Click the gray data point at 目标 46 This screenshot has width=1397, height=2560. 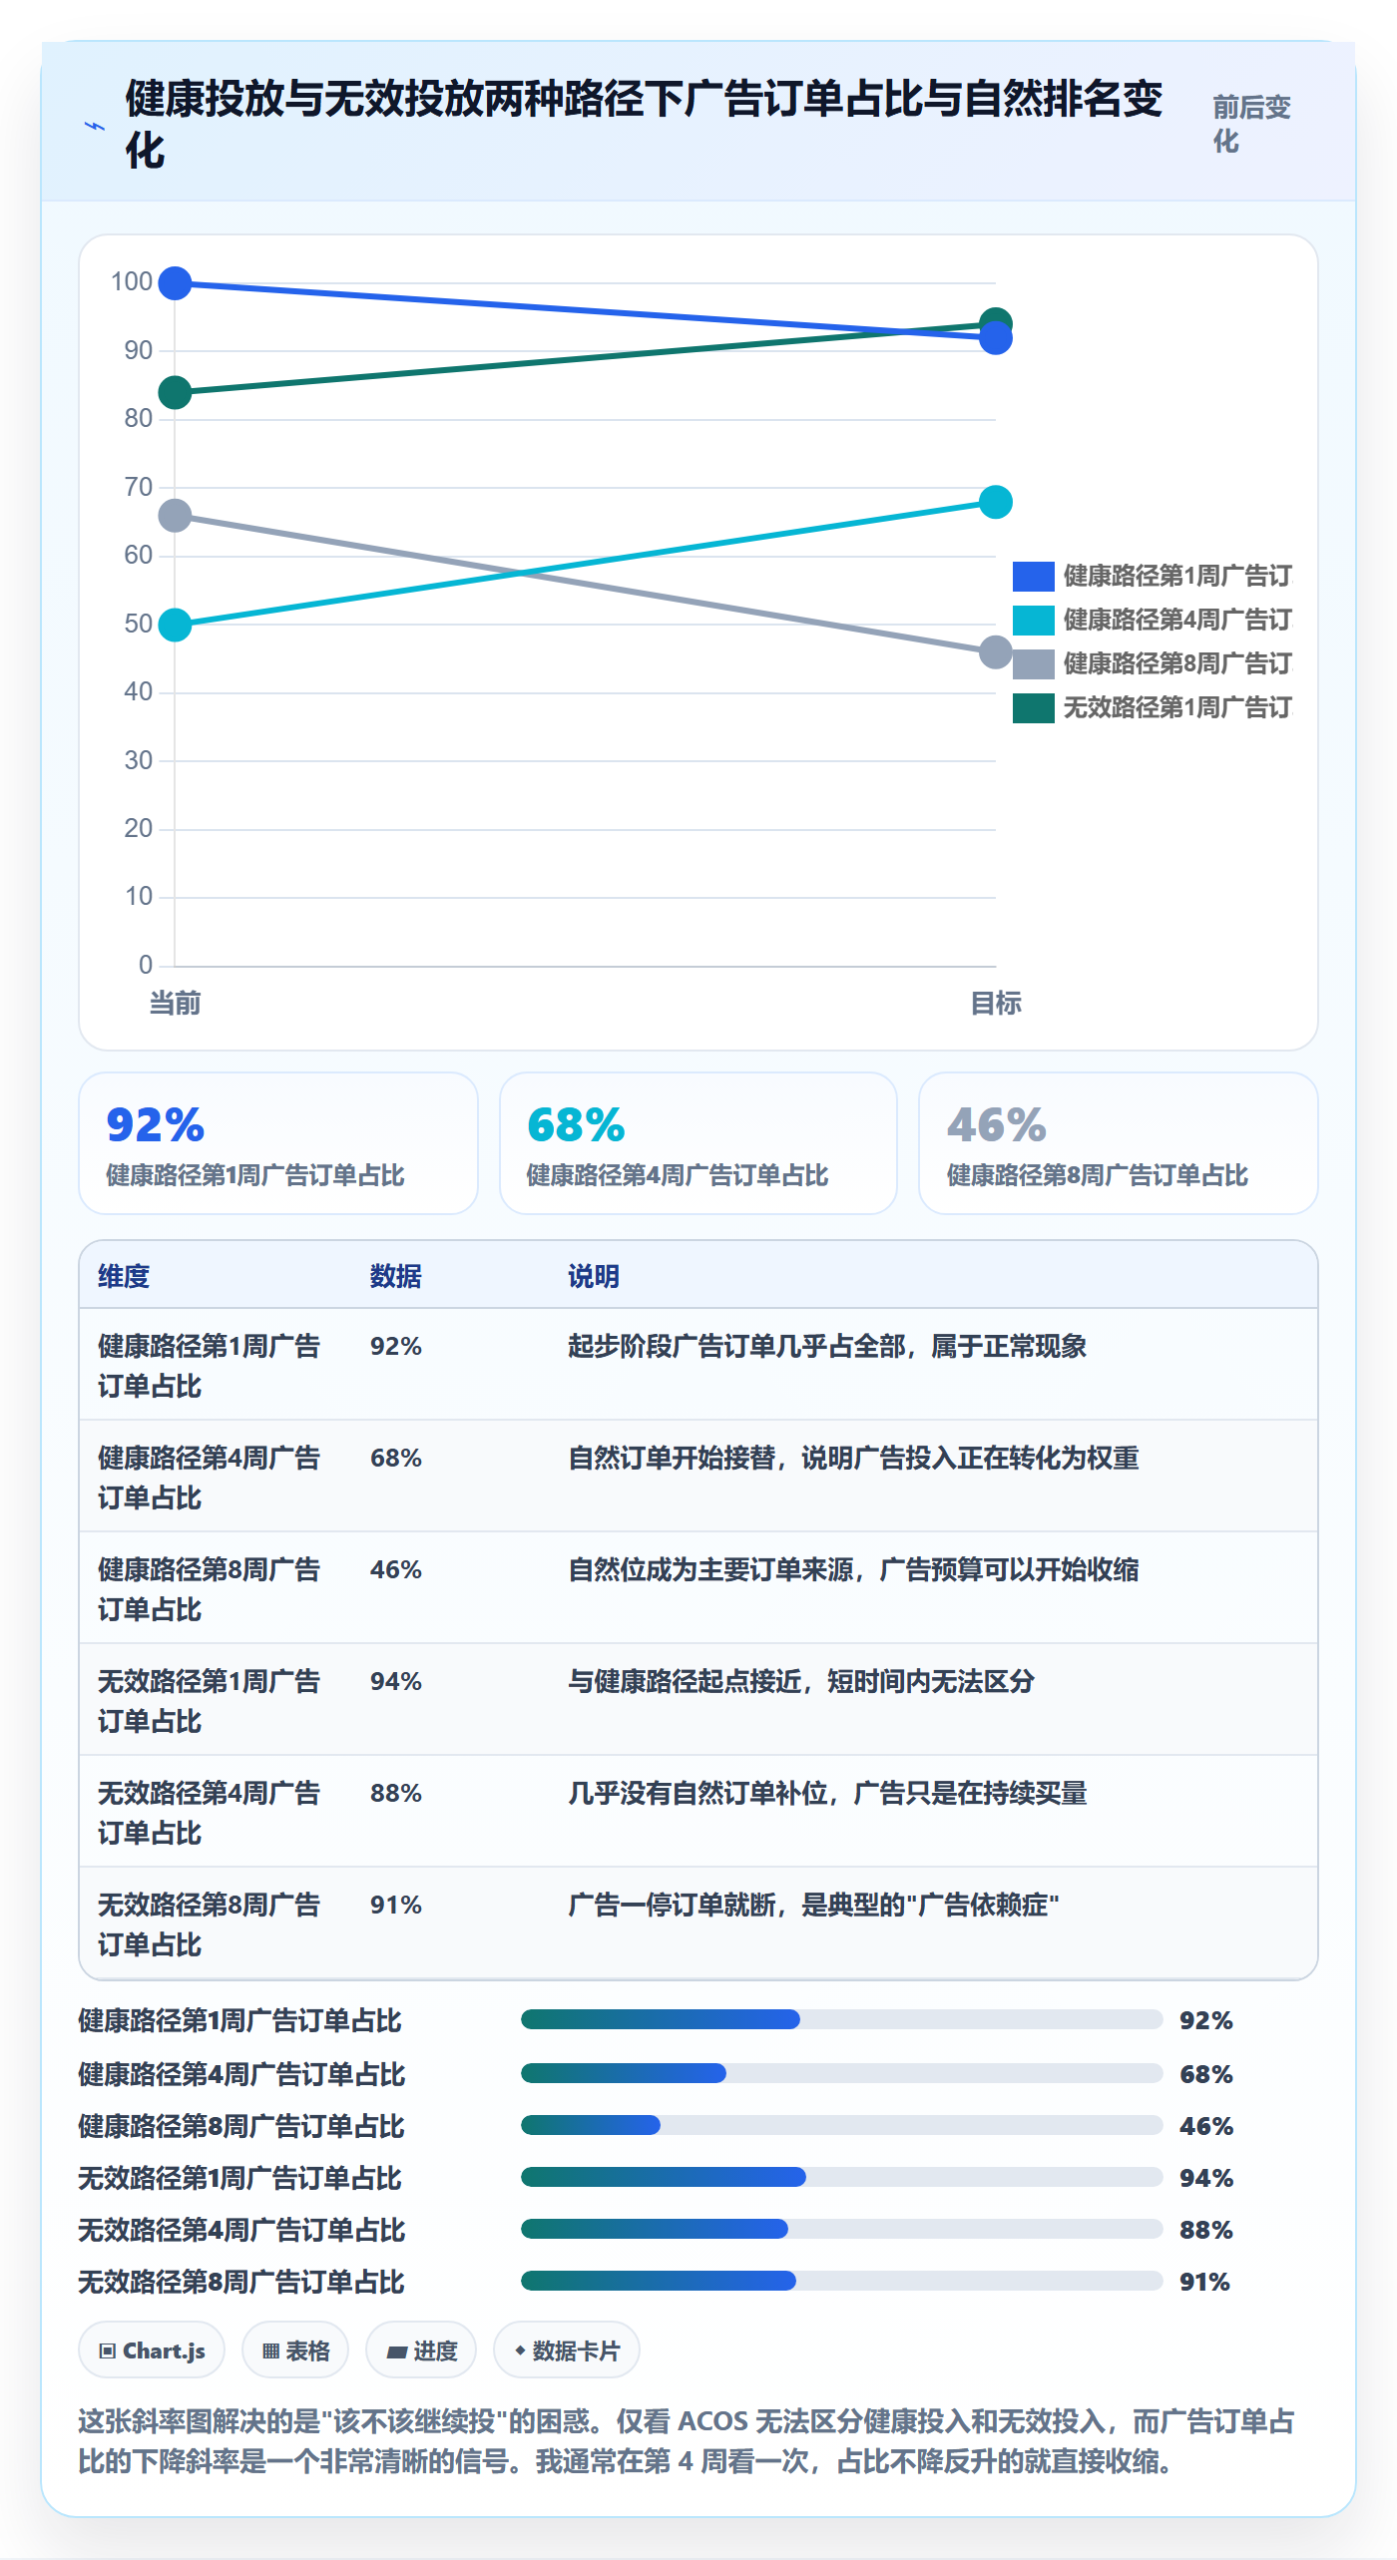pyautogui.click(x=995, y=652)
